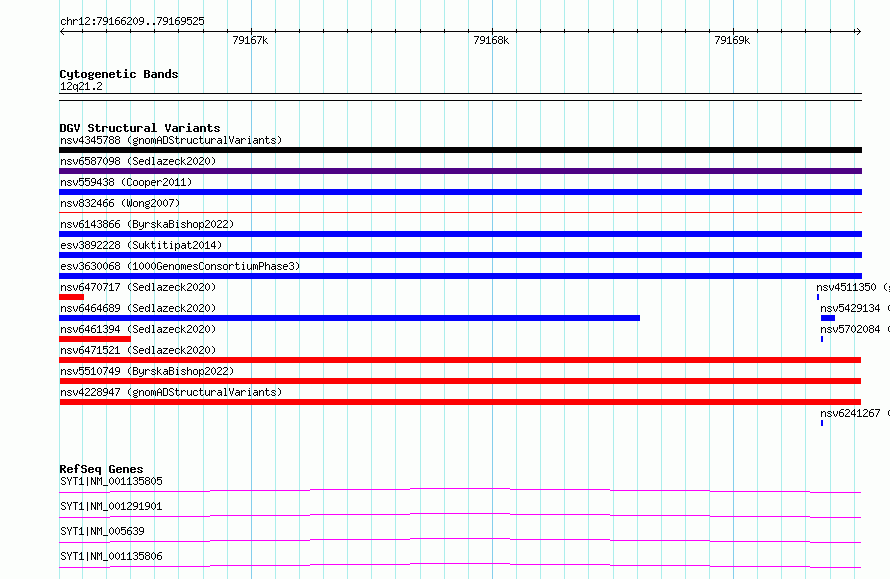Viewport: 890px width, 579px height.
Task: Click the Cytogenetic Bands track title
Action: click(119, 74)
